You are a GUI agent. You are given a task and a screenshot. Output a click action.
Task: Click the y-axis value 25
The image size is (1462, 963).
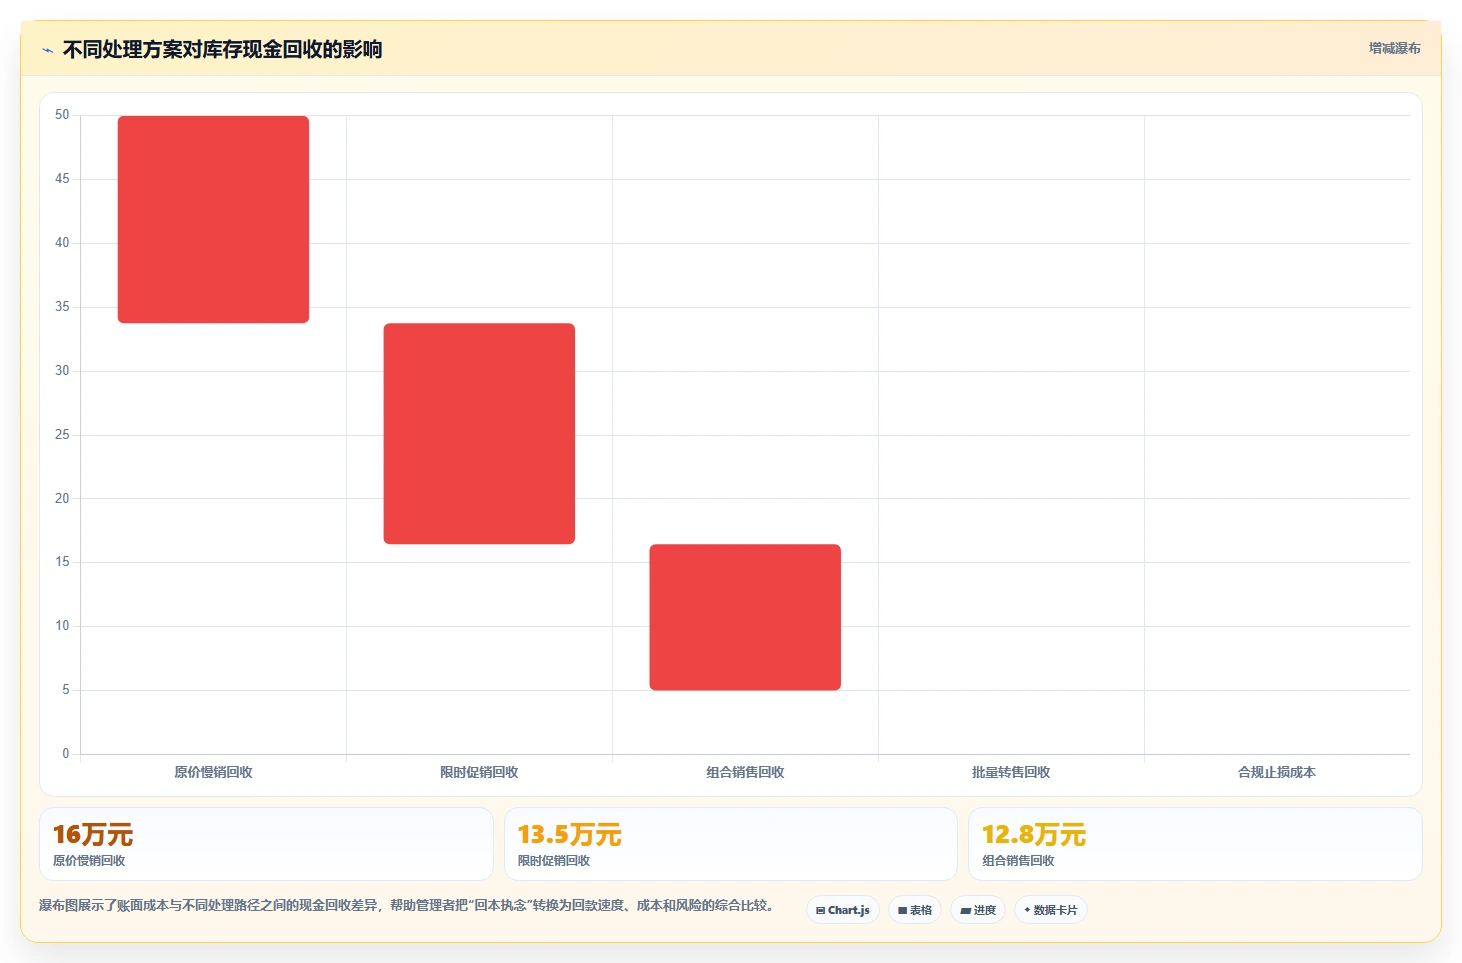coord(62,434)
